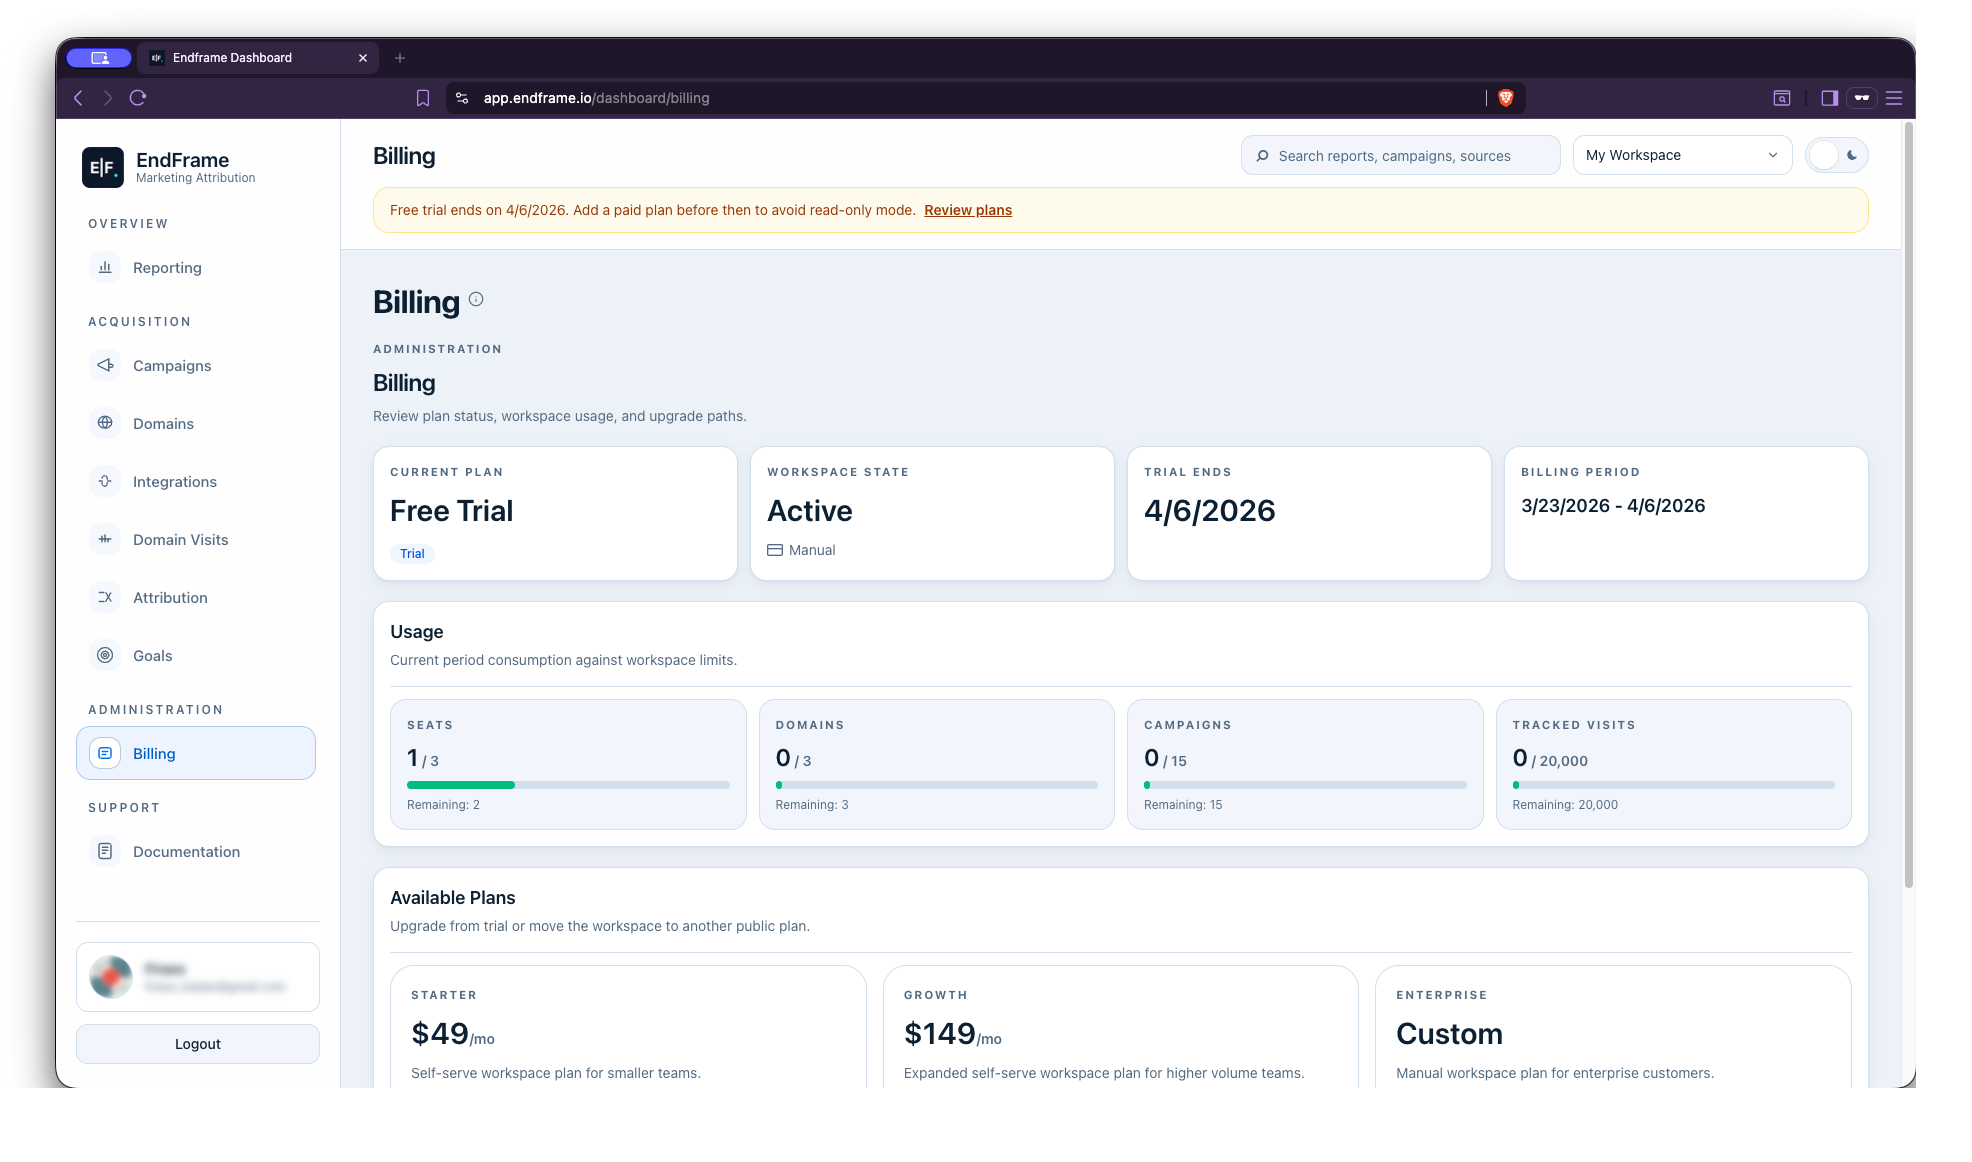The width and height of the screenshot is (1972, 1162).
Task: Click the Domains globe icon
Action: point(105,423)
